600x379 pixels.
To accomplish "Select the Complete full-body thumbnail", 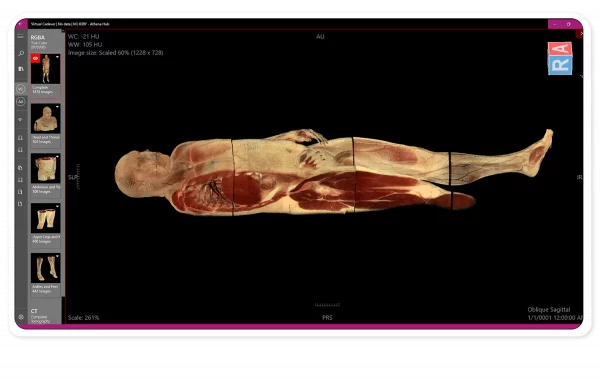I will (x=46, y=69).
